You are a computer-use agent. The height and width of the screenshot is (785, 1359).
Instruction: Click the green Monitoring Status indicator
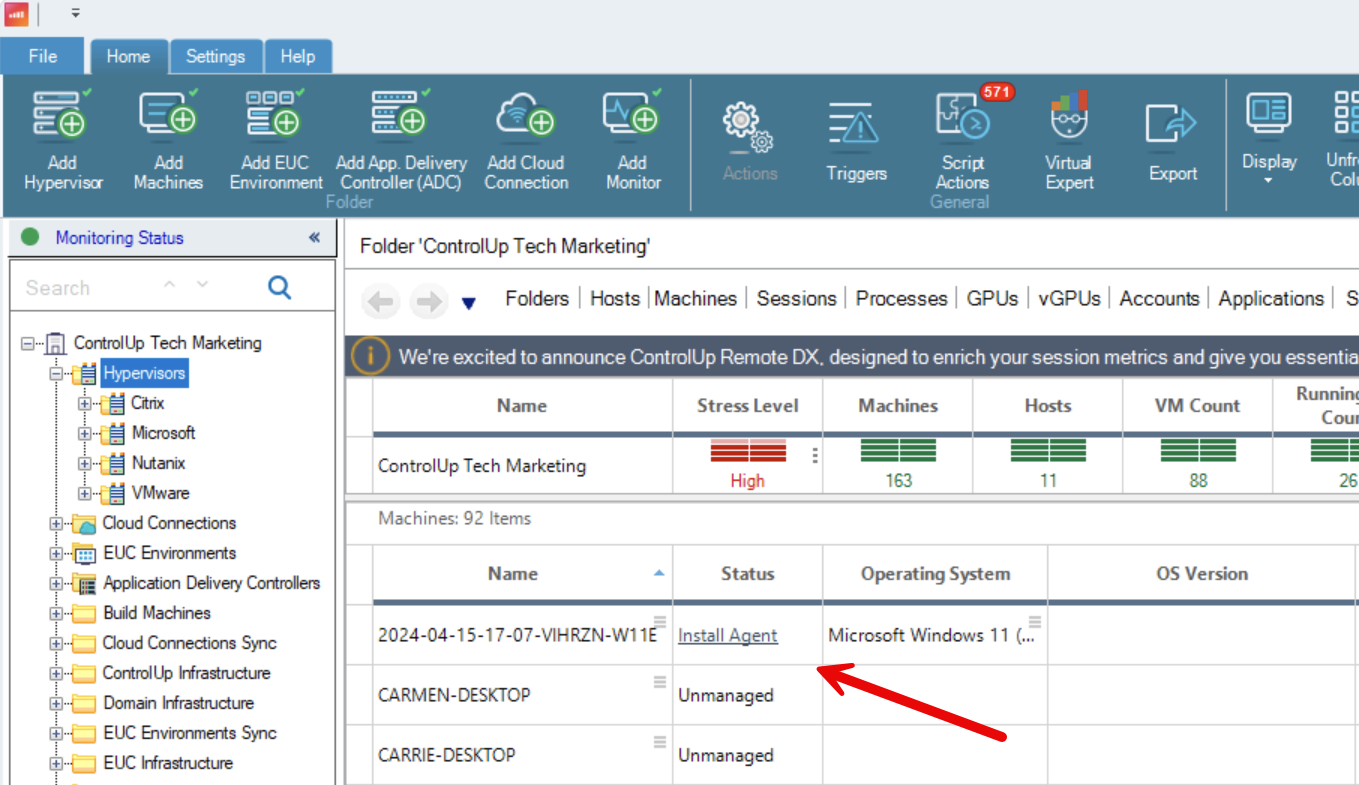(30, 238)
